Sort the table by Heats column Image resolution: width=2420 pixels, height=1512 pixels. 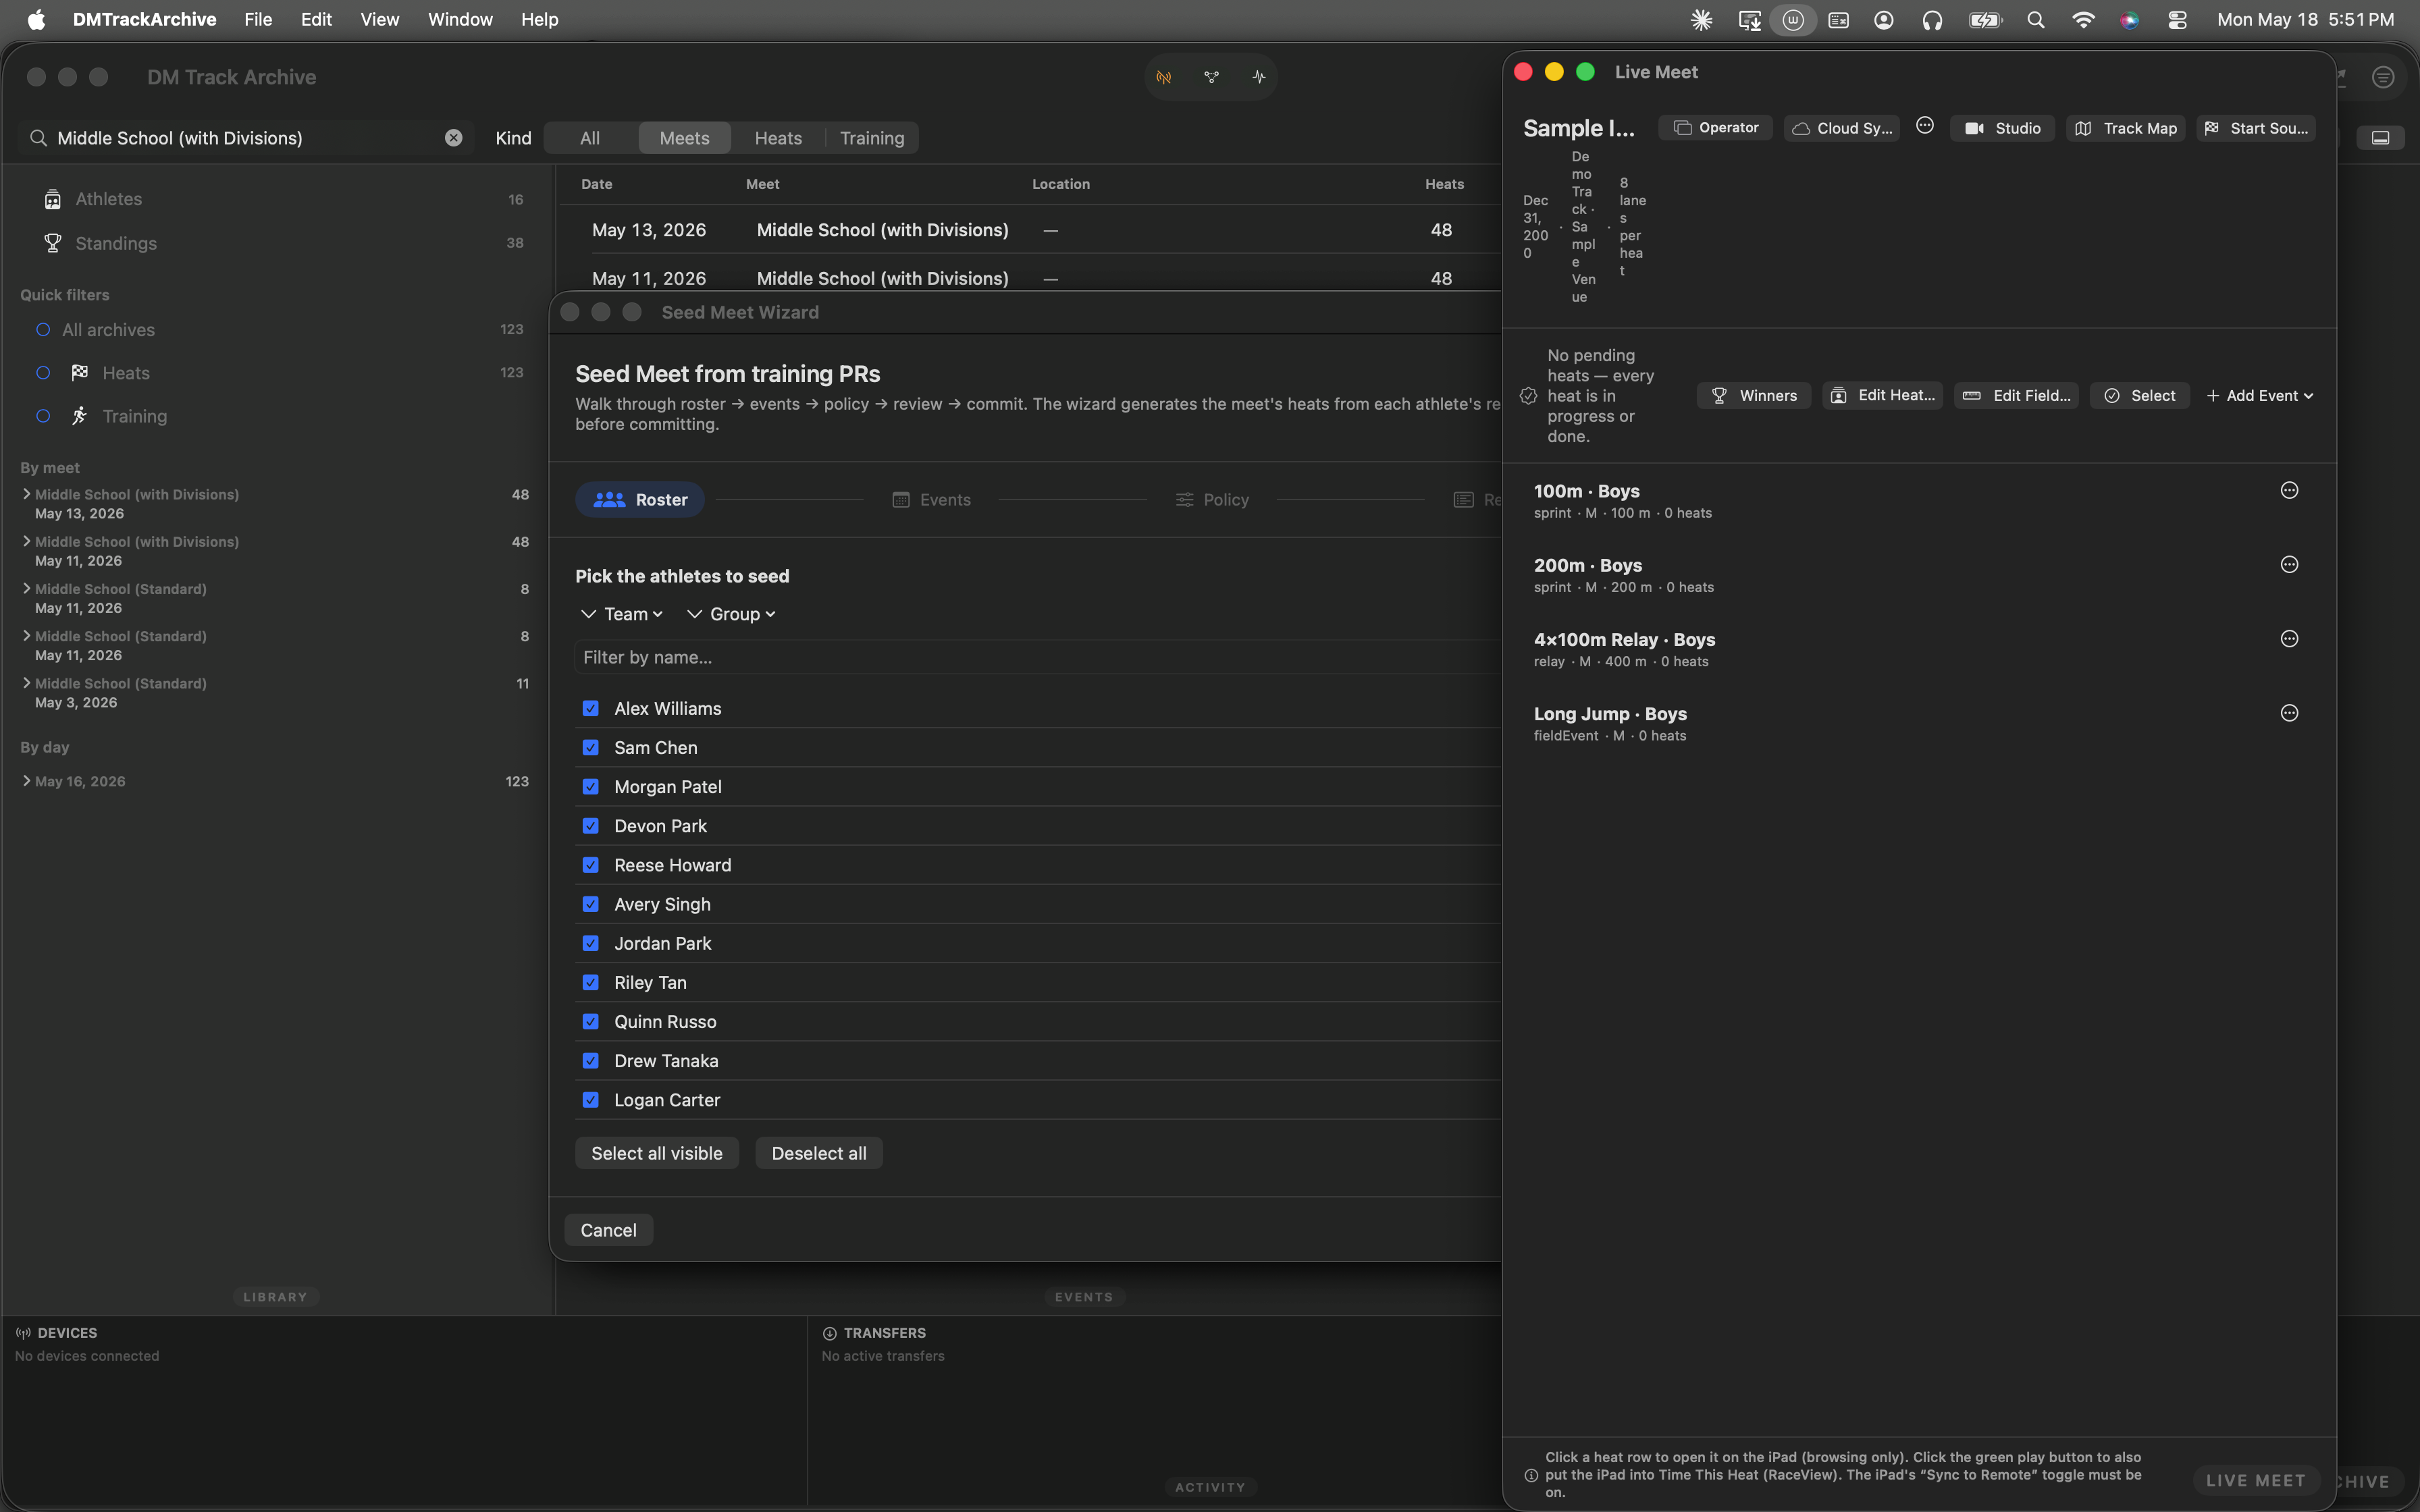click(1444, 184)
